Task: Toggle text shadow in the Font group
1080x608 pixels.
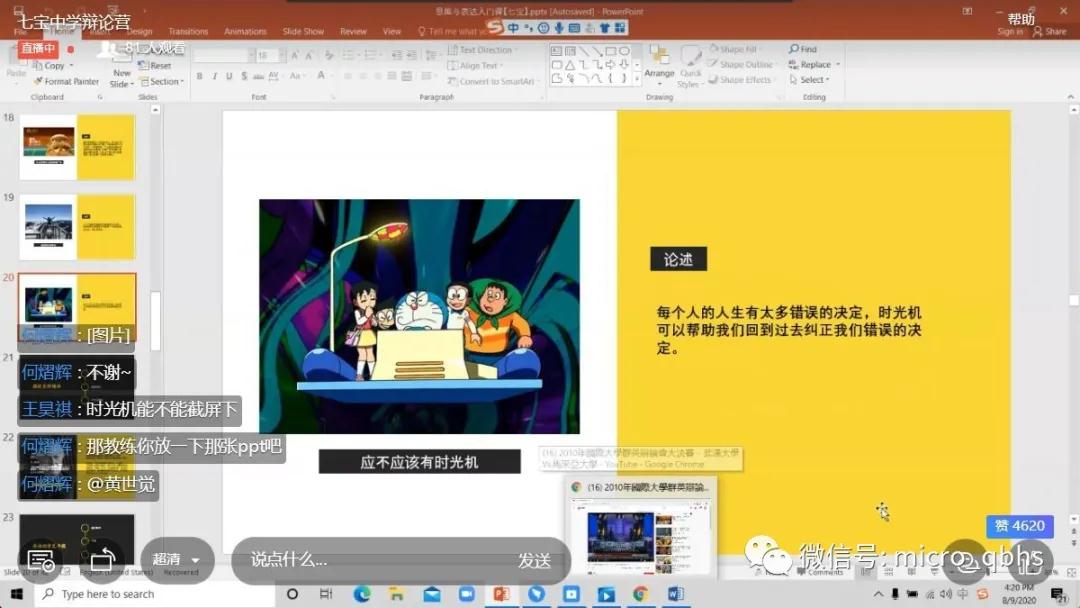Action: [244, 76]
